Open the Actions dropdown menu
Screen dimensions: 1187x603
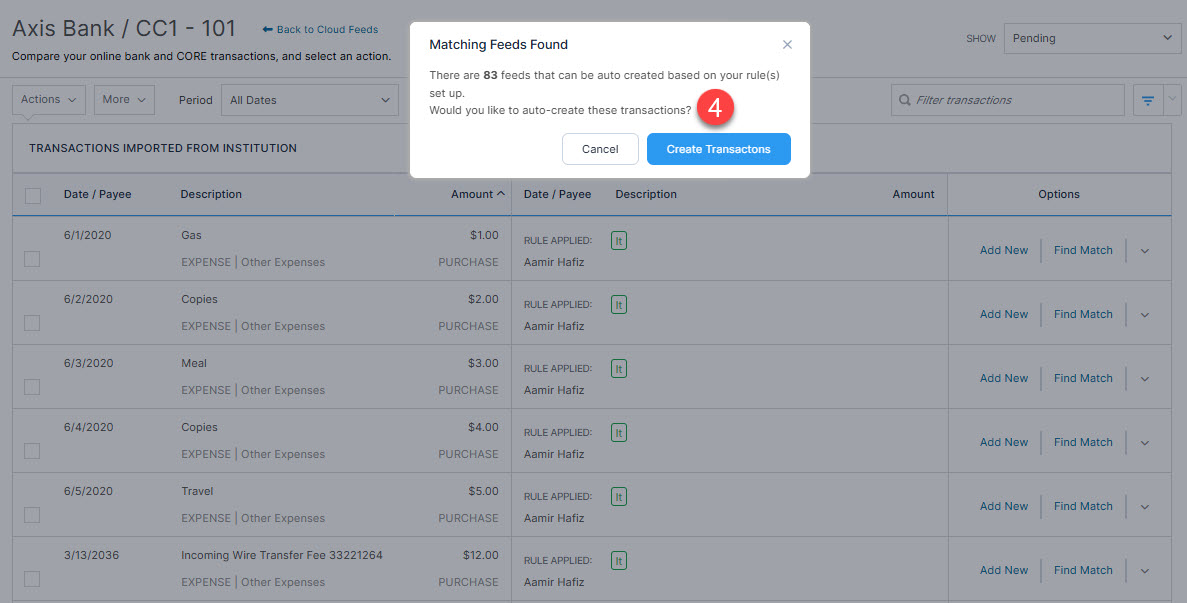pyautogui.click(x=48, y=99)
